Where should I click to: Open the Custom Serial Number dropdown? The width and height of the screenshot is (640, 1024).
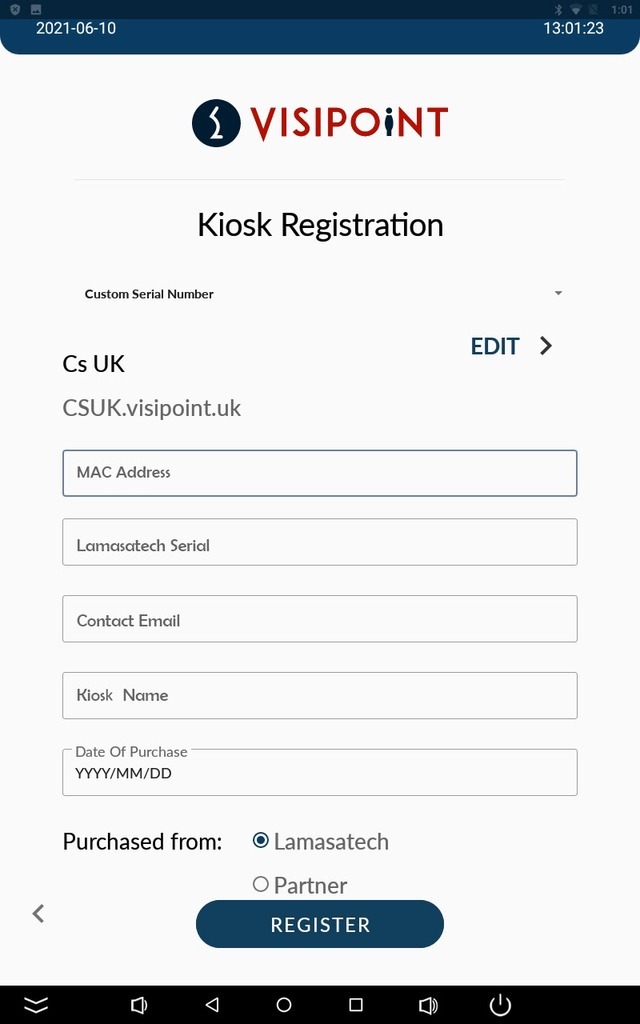point(320,294)
